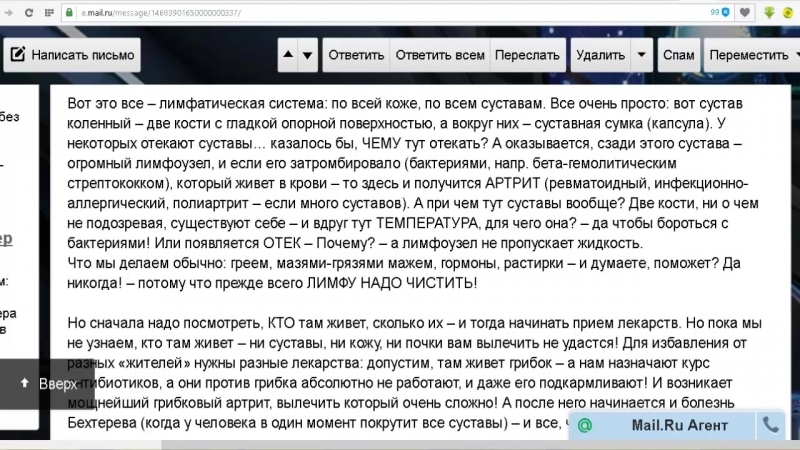The width and height of the screenshot is (800, 450).
Task: Click the up arrow icon beside Вверх
Action: coord(24,383)
